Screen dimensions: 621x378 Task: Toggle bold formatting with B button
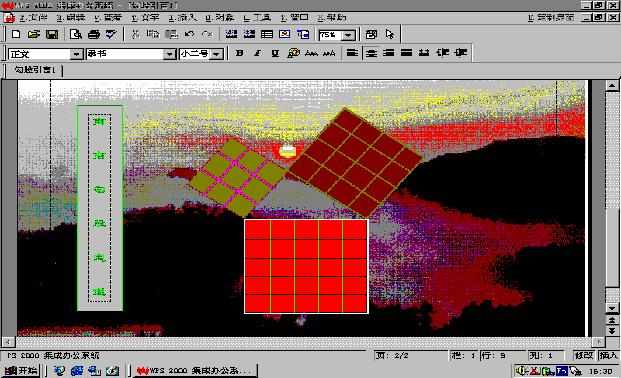point(239,53)
